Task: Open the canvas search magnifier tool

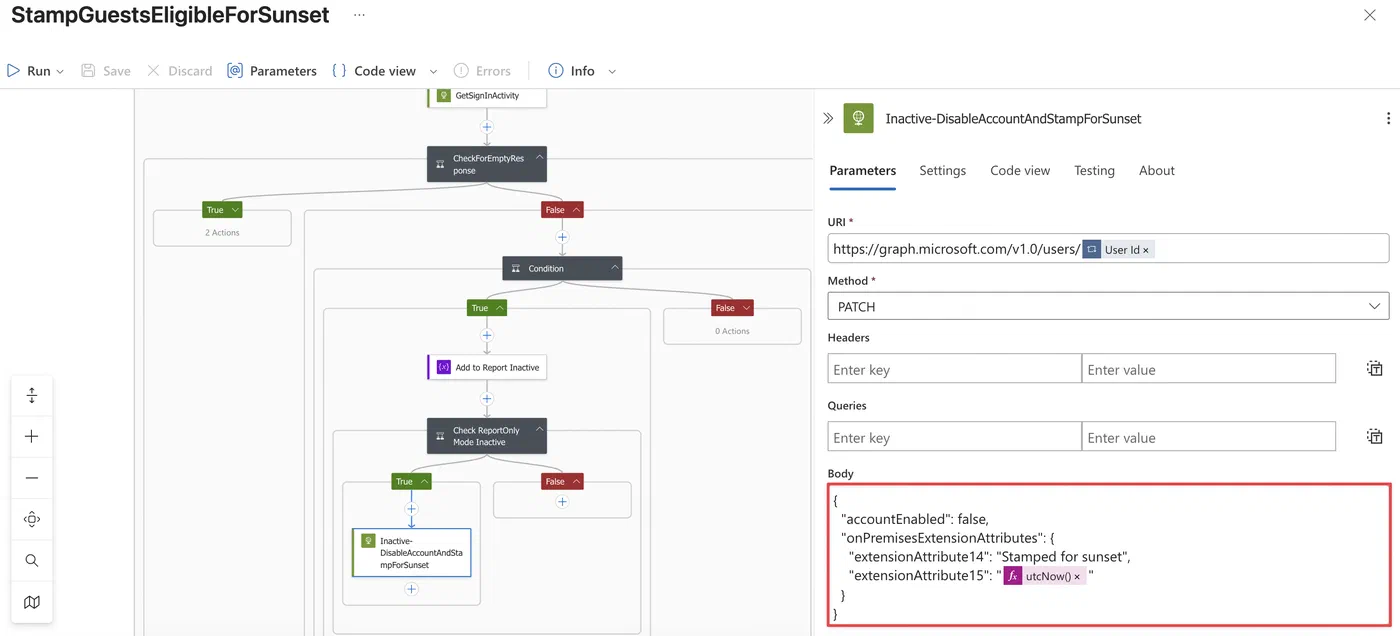Action: 32,561
